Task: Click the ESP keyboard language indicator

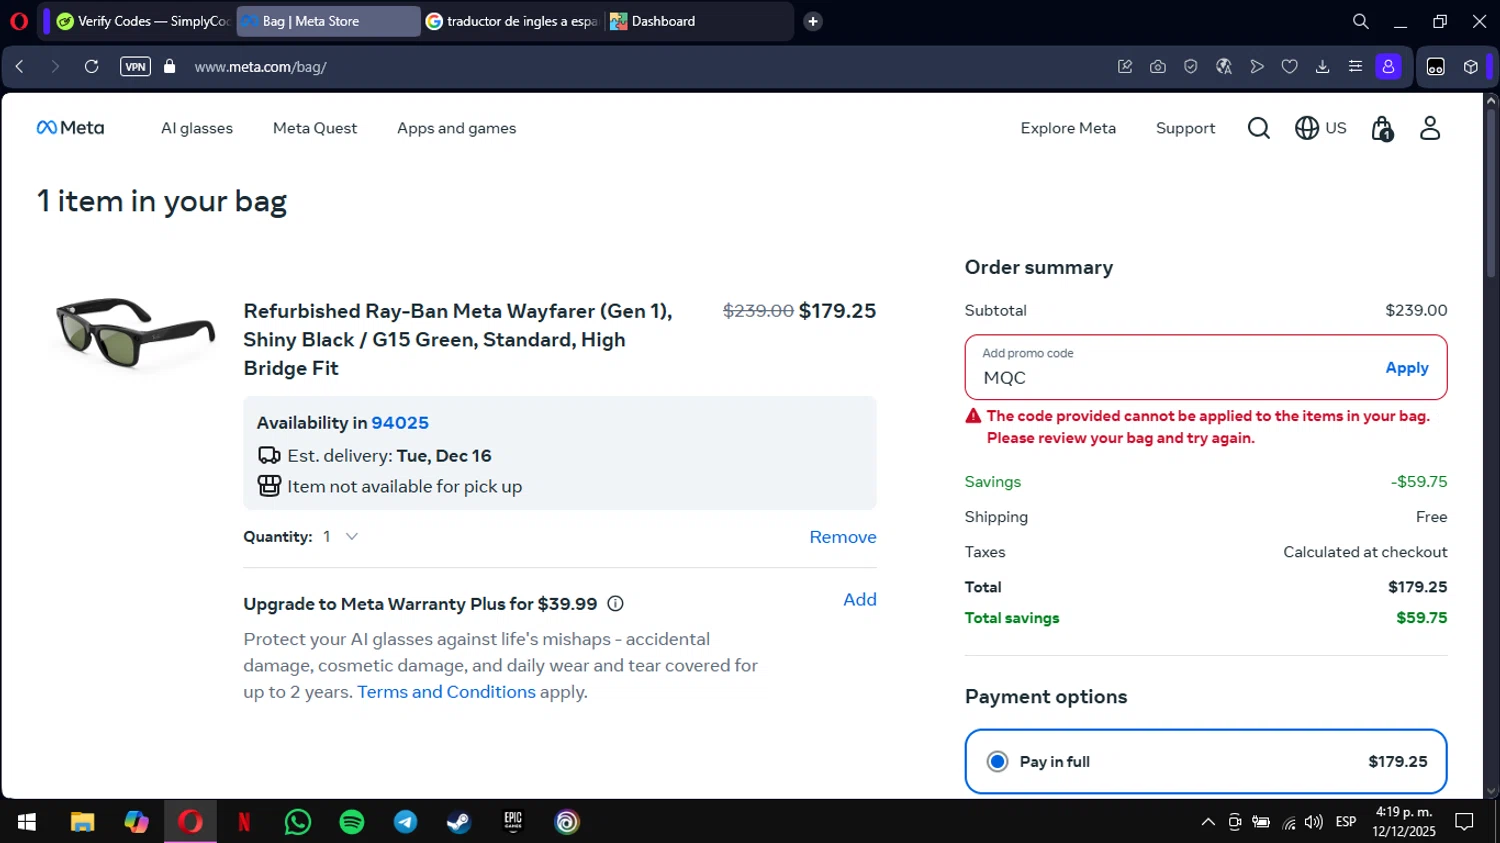Action: pos(1346,822)
